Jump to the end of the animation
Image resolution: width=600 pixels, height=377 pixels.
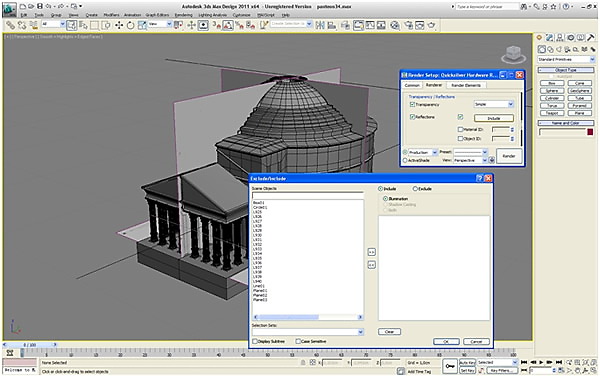[559, 362]
